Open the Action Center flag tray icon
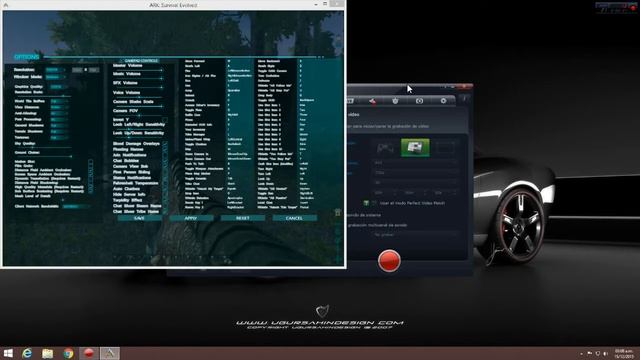 590,353
